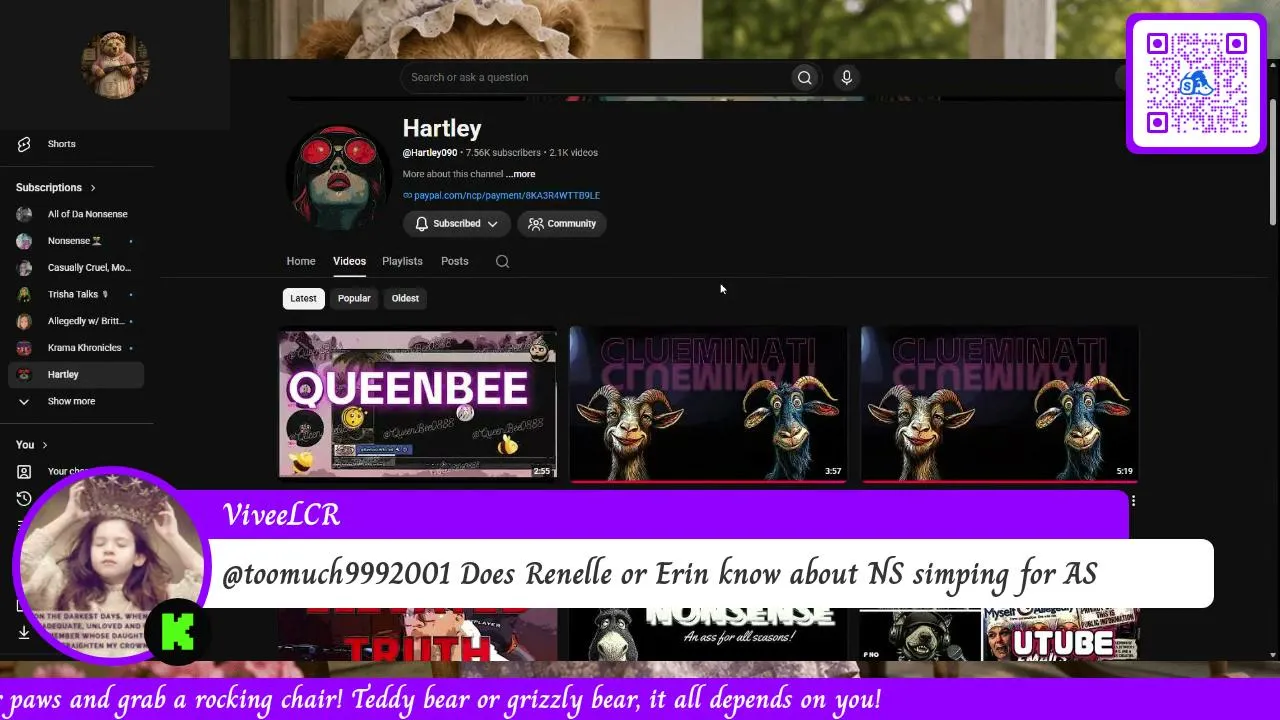Expand the You section chevron
Image resolution: width=1280 pixels, height=720 pixels.
tap(44, 445)
